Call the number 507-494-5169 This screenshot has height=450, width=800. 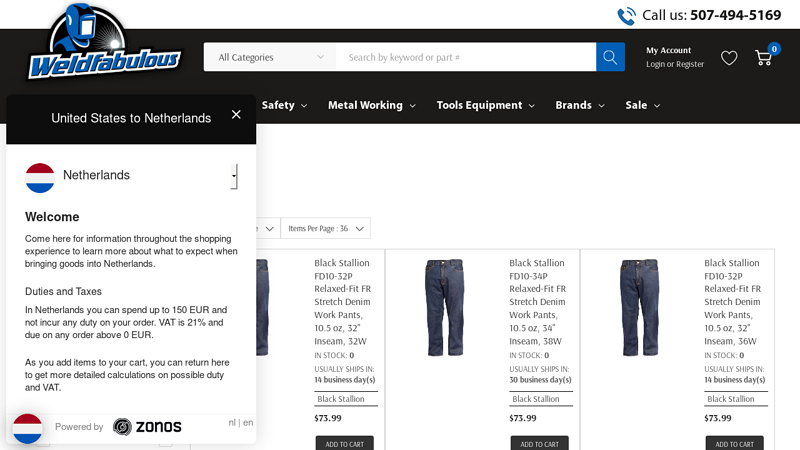pyautogui.click(x=735, y=15)
